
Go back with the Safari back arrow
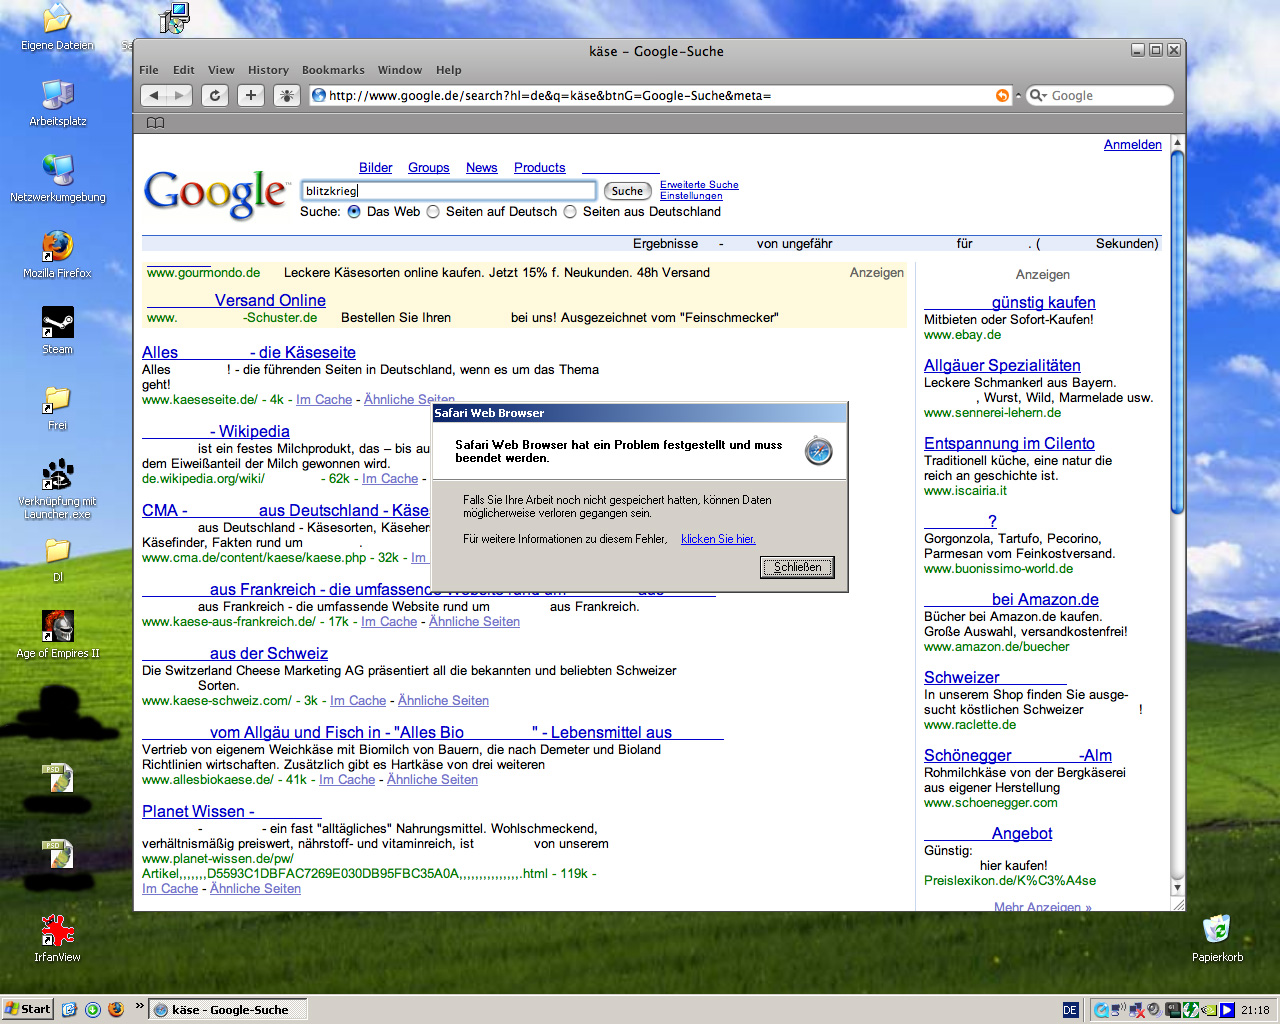154,95
